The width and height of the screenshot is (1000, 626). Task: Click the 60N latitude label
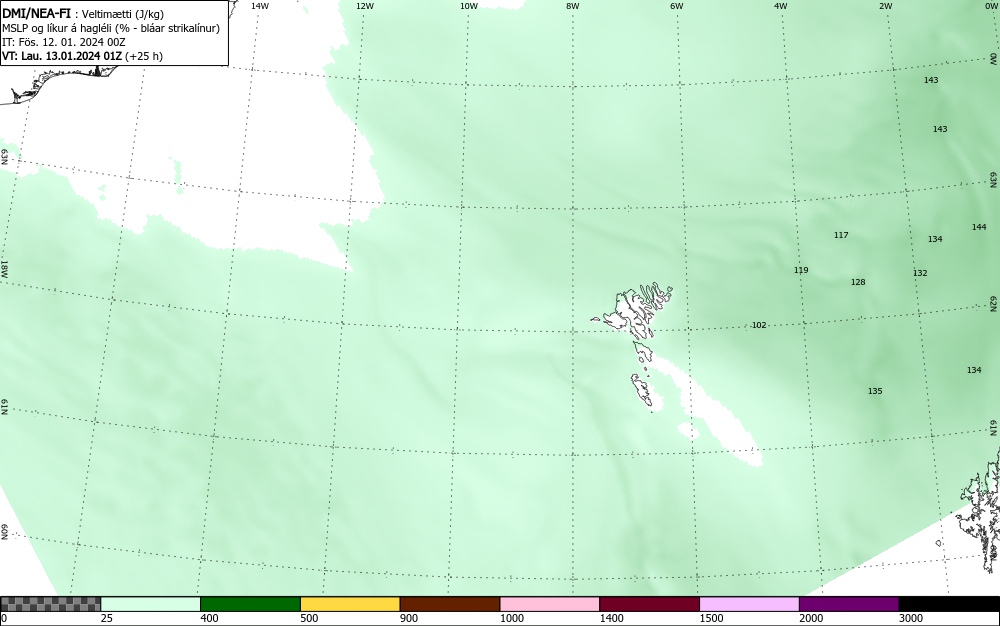point(4,532)
